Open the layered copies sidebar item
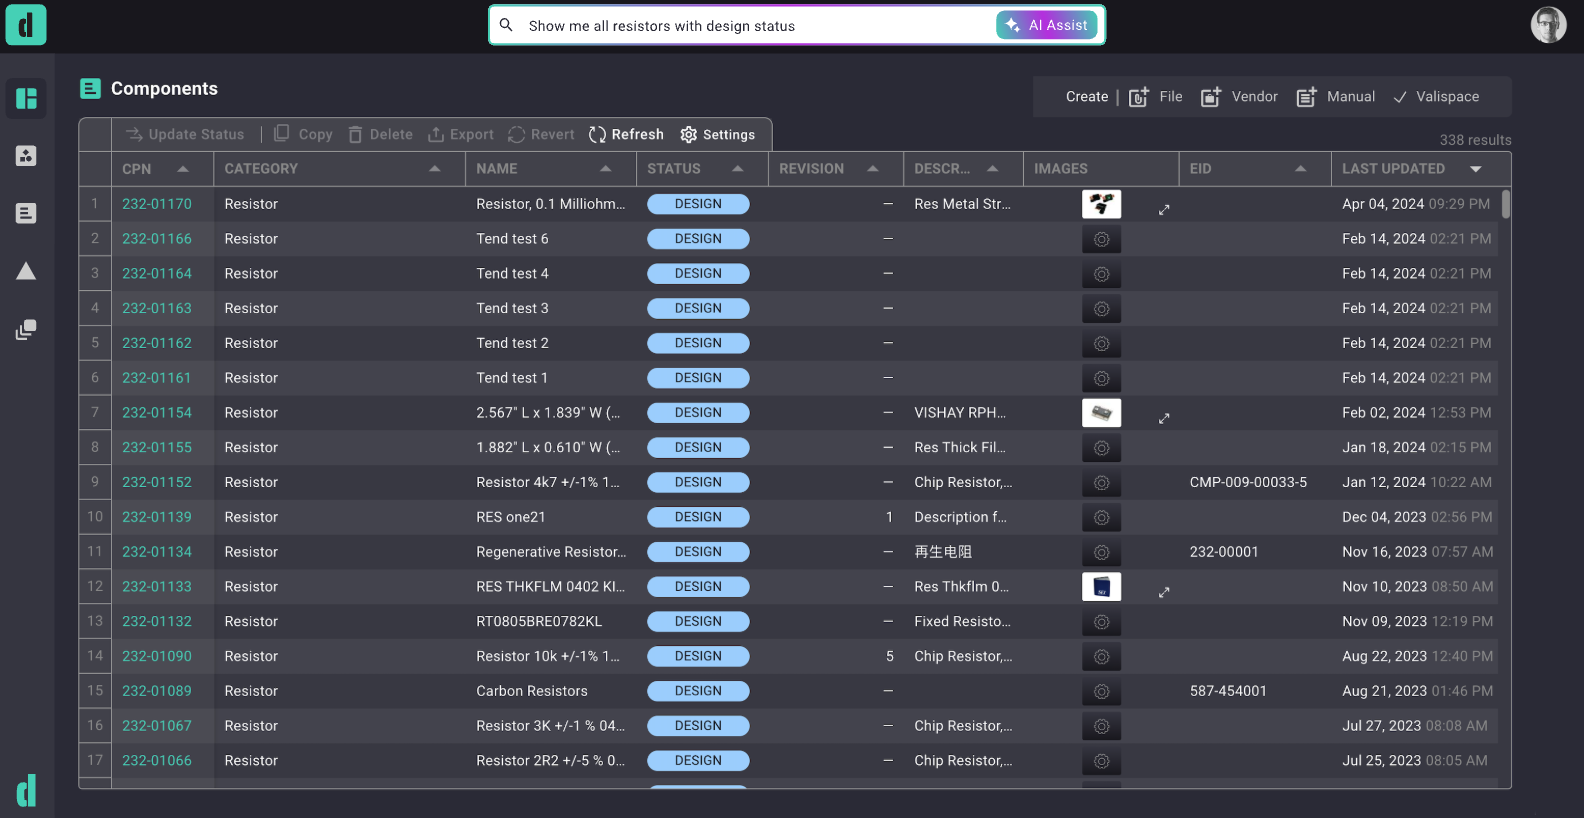Image resolution: width=1584 pixels, height=818 pixels. pos(26,330)
